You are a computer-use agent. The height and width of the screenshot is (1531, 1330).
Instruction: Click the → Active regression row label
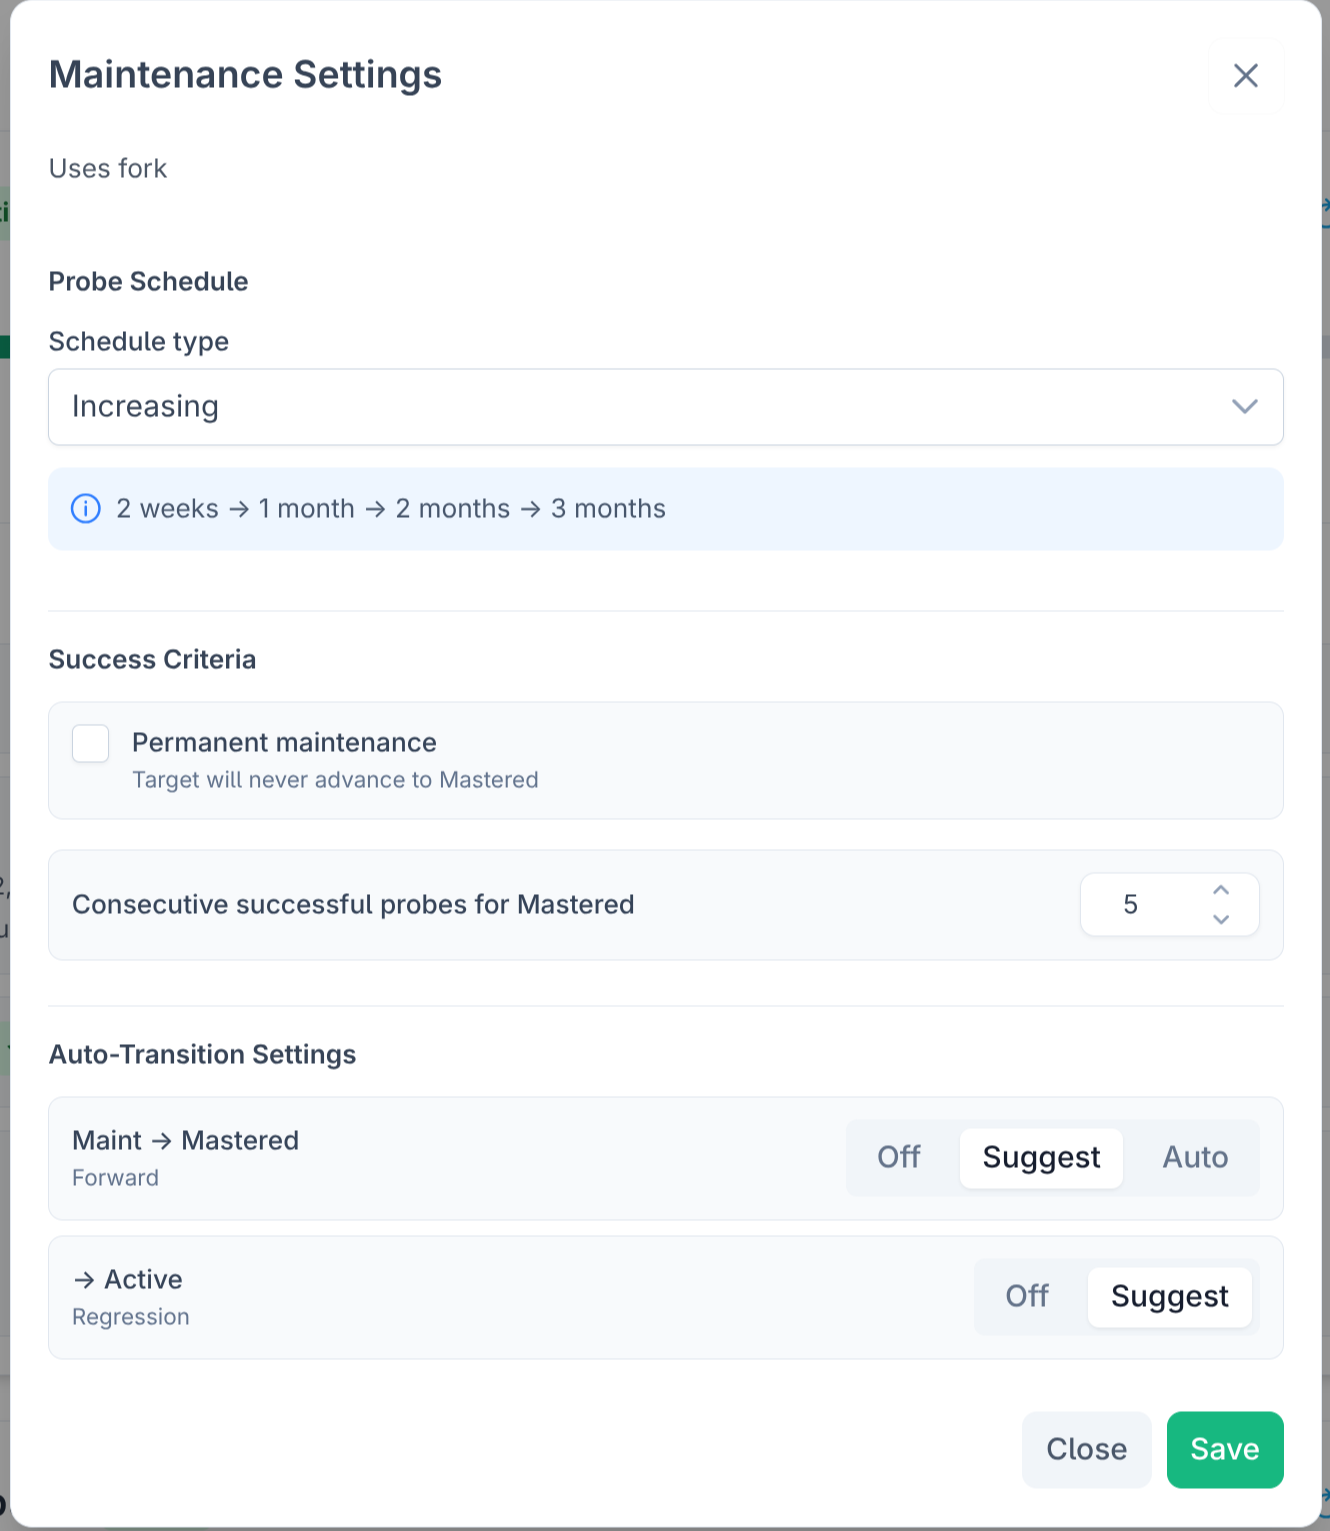point(128,1280)
